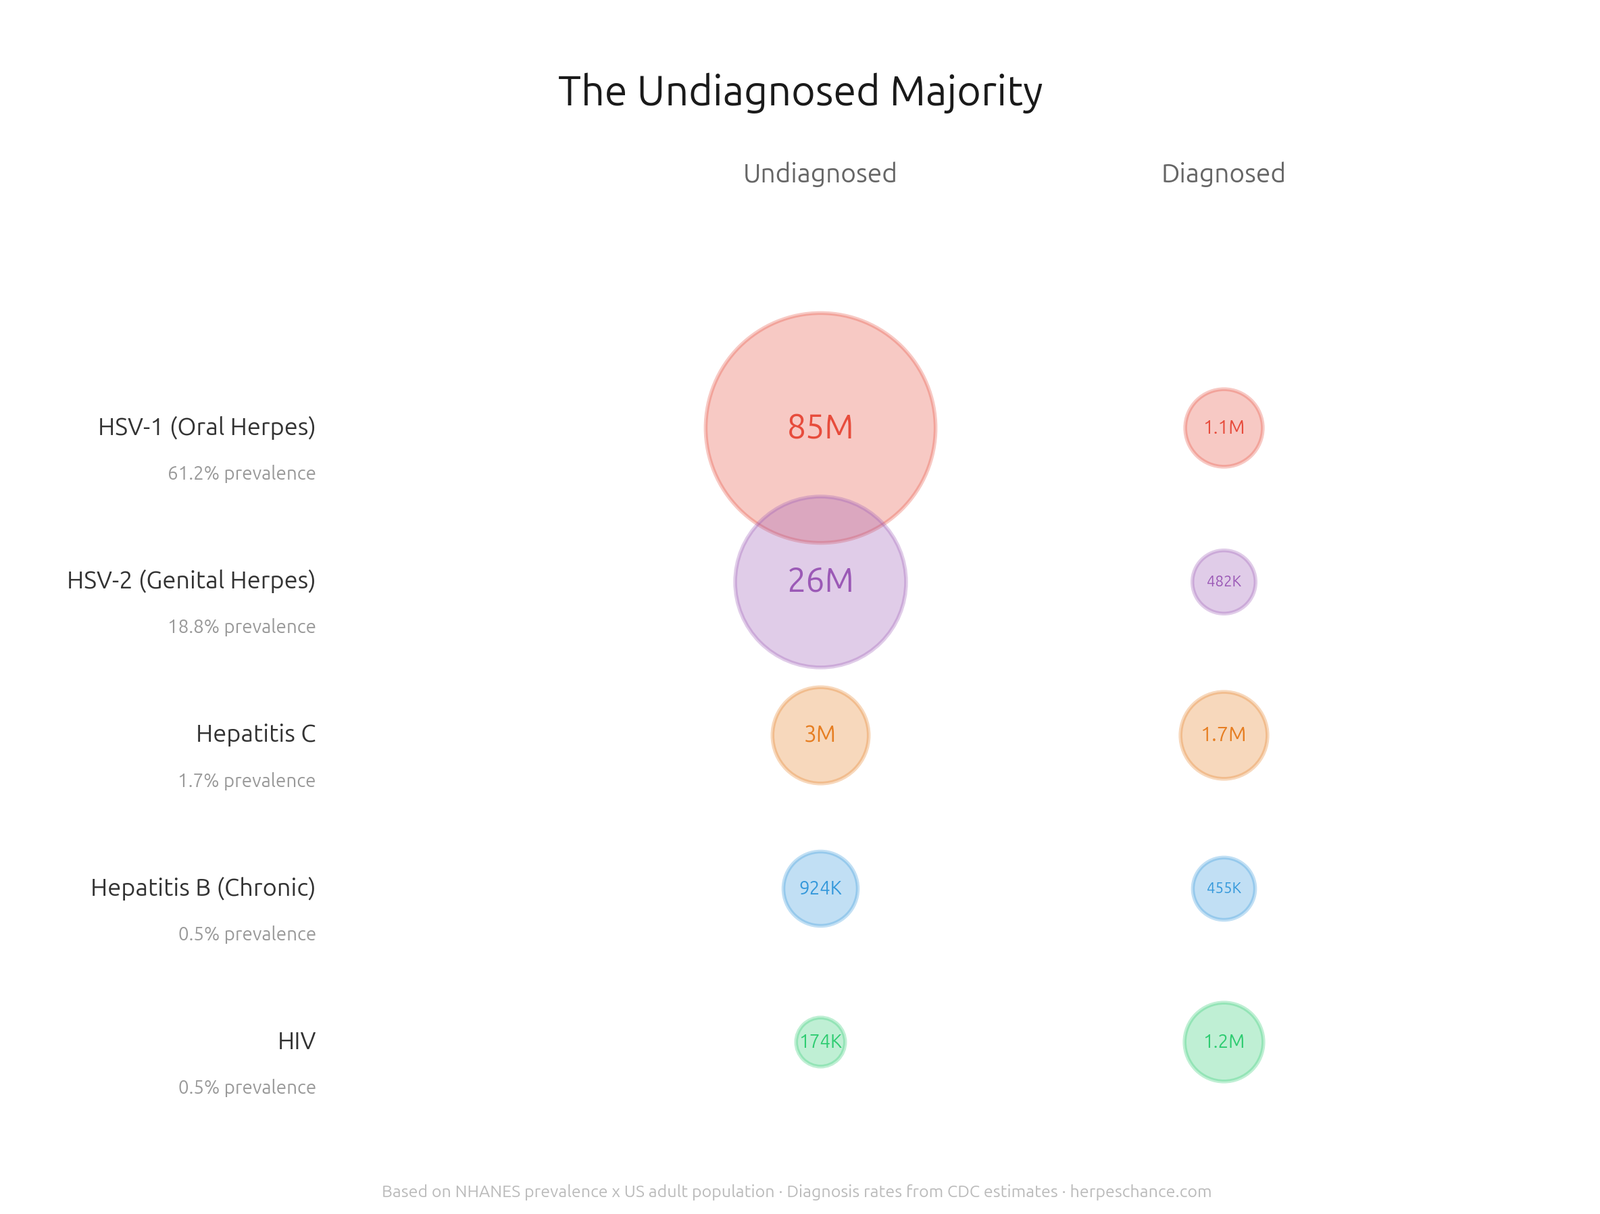The image size is (1600, 1214).
Task: Click the Hepatitis B (Chronic) label
Action: (x=203, y=887)
